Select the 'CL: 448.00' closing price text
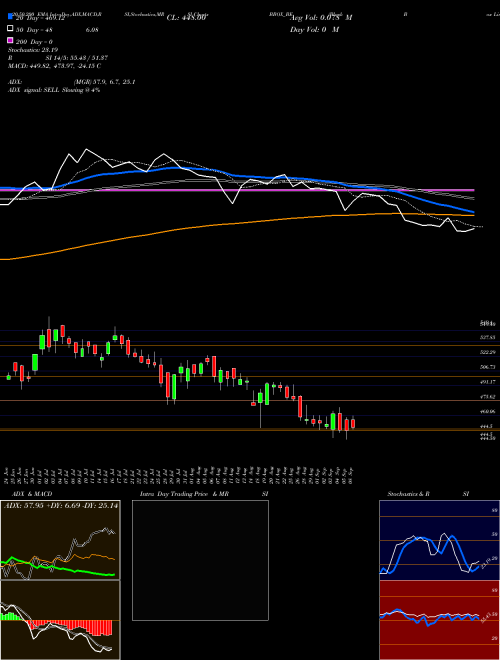Viewport: 500px width, 660px height. 186,18
